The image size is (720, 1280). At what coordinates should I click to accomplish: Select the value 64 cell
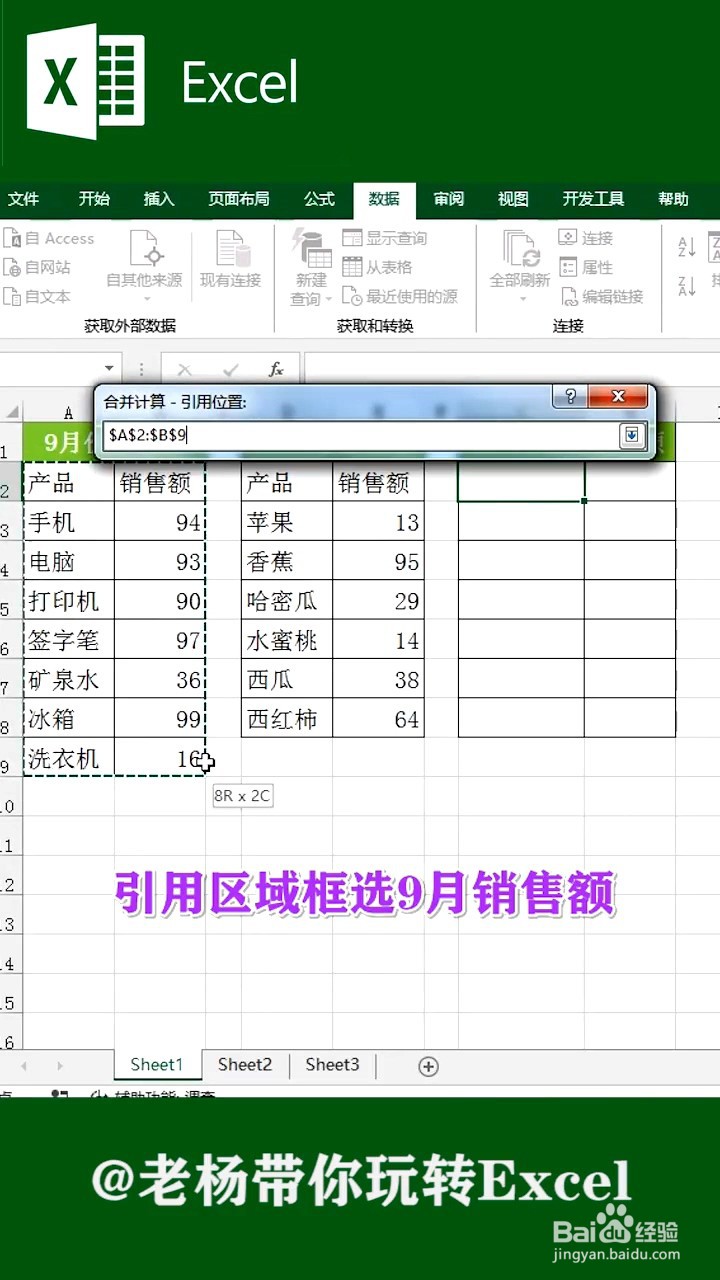point(379,718)
